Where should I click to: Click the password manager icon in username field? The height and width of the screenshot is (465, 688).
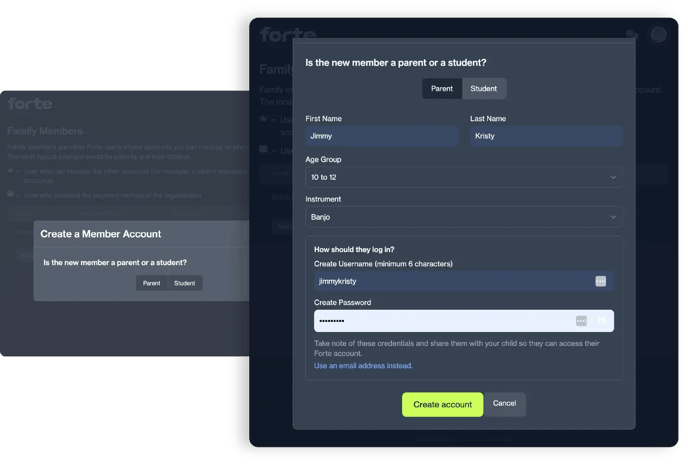click(x=600, y=281)
